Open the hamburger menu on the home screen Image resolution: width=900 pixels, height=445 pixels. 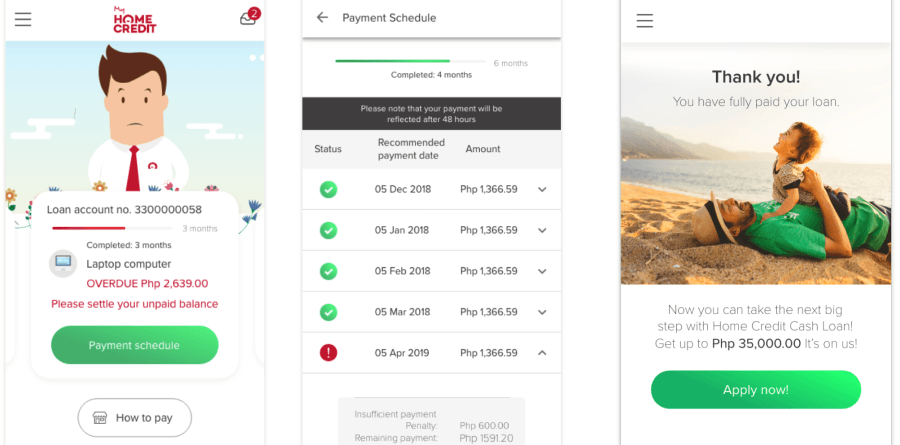click(x=23, y=20)
